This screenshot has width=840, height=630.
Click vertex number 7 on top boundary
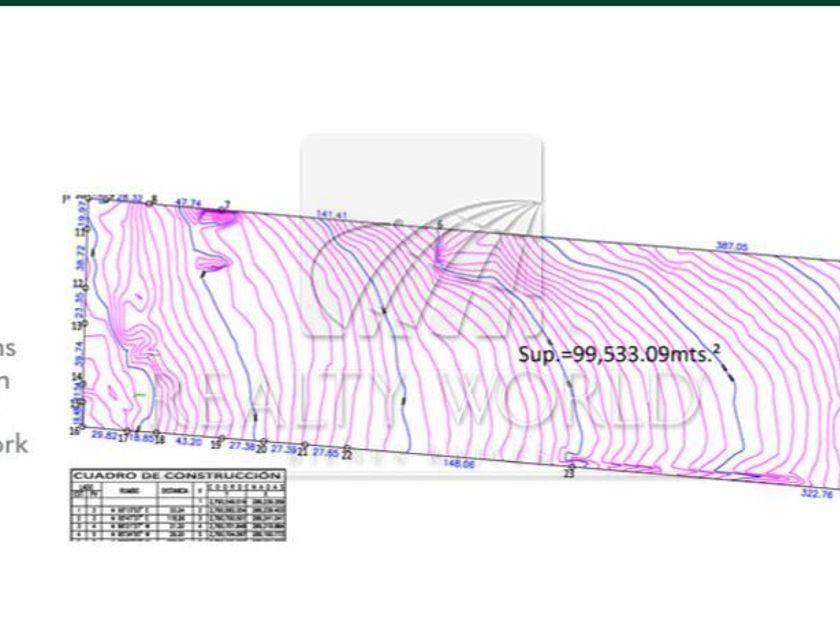228,205
